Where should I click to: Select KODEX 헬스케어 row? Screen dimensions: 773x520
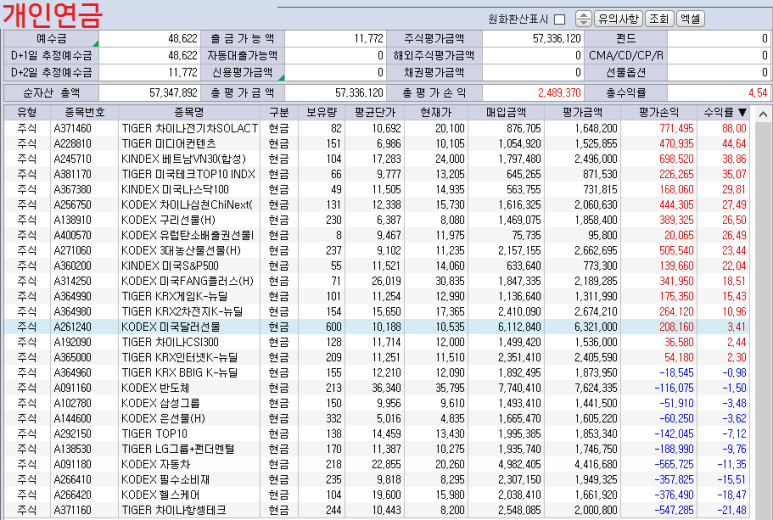click(x=377, y=495)
